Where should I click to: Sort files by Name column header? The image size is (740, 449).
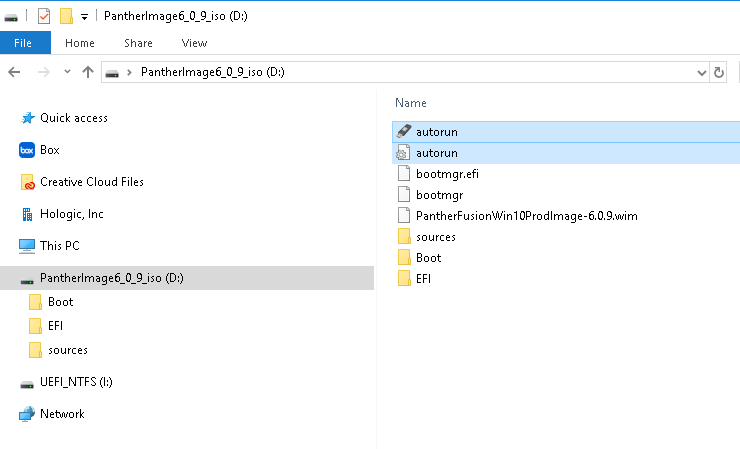click(411, 103)
